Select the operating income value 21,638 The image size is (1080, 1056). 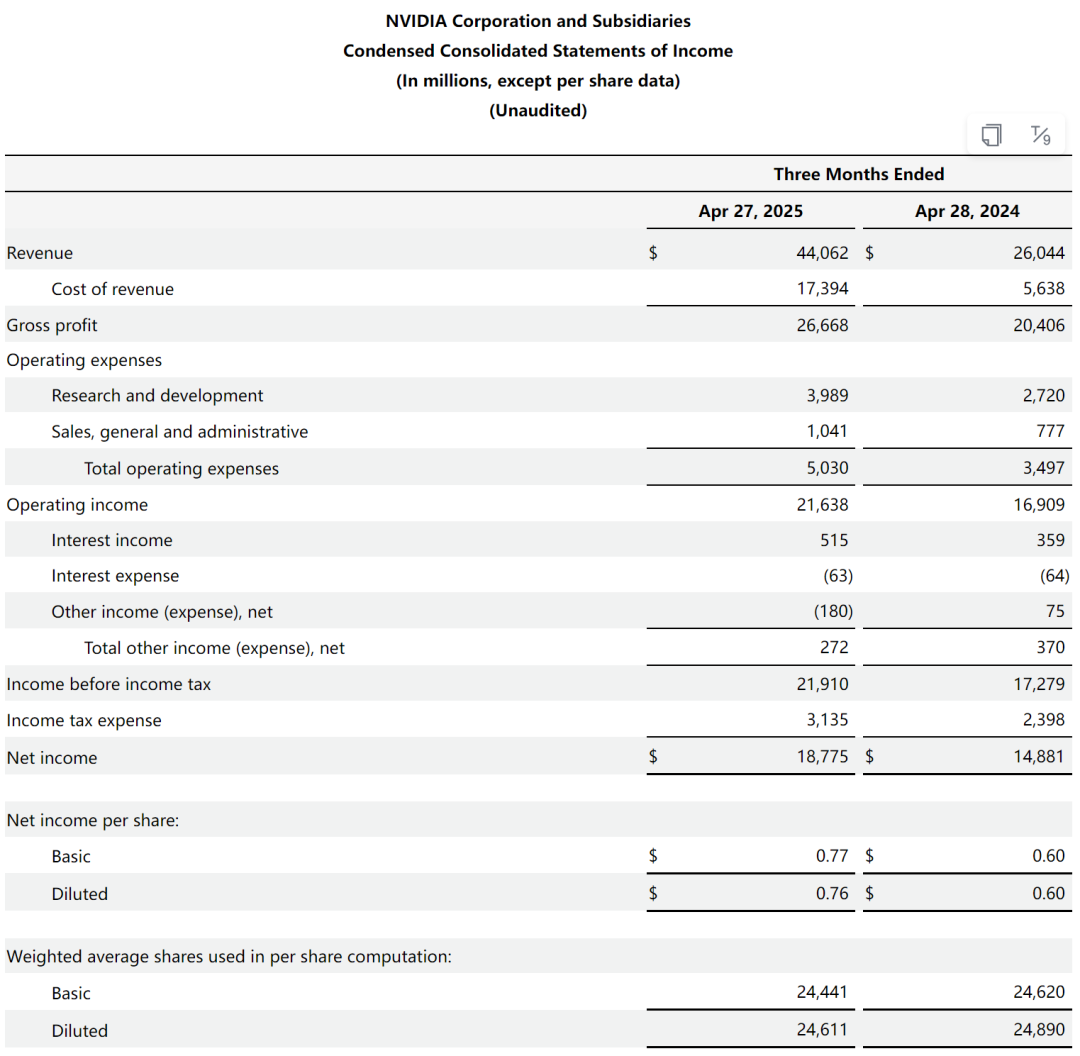[822, 505]
